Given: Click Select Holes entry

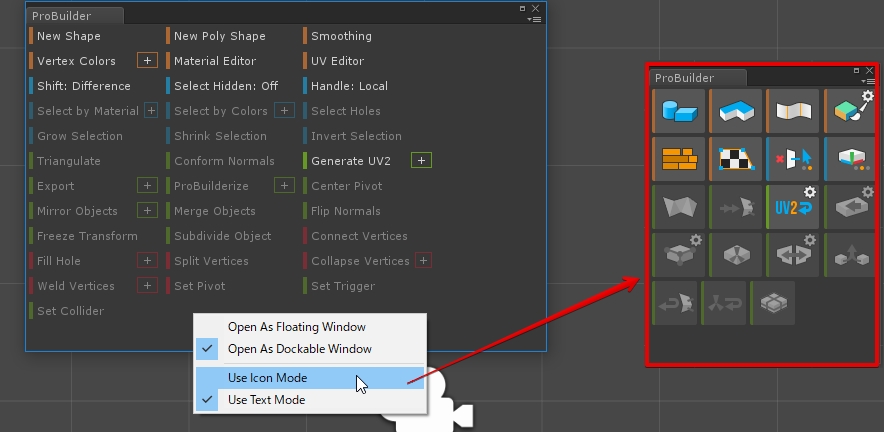Looking at the screenshot, I should (x=346, y=111).
